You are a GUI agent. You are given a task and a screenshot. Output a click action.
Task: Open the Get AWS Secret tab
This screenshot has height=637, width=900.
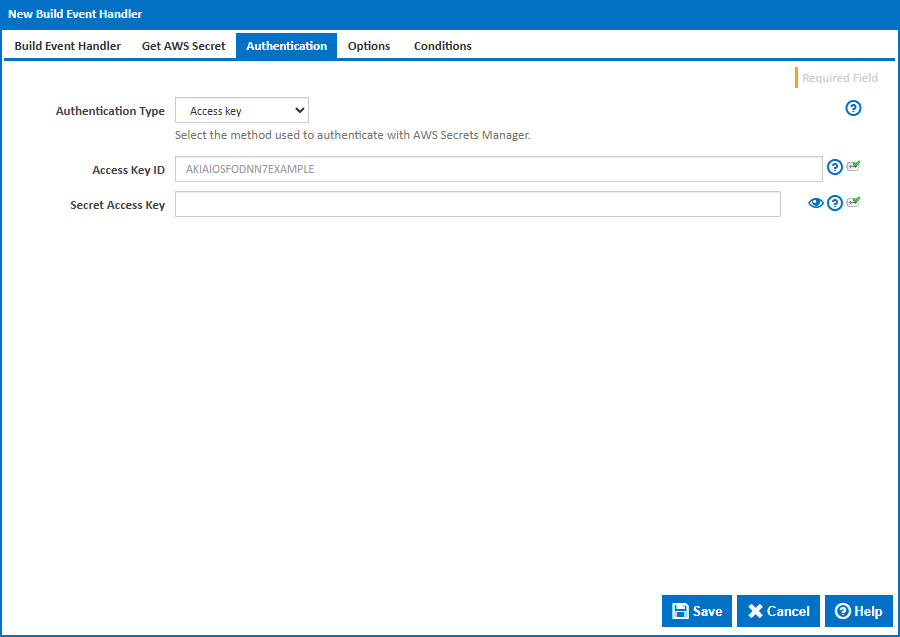[184, 46]
